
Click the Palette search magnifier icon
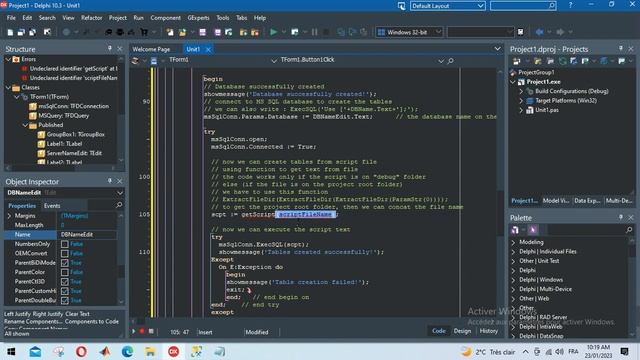pyautogui.click(x=629, y=230)
